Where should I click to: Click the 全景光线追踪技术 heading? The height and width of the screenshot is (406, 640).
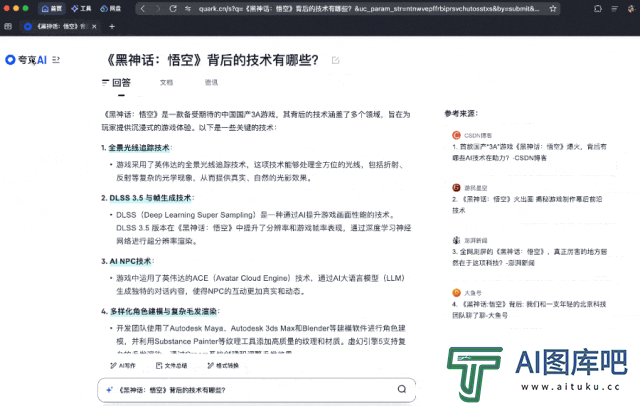(139, 148)
